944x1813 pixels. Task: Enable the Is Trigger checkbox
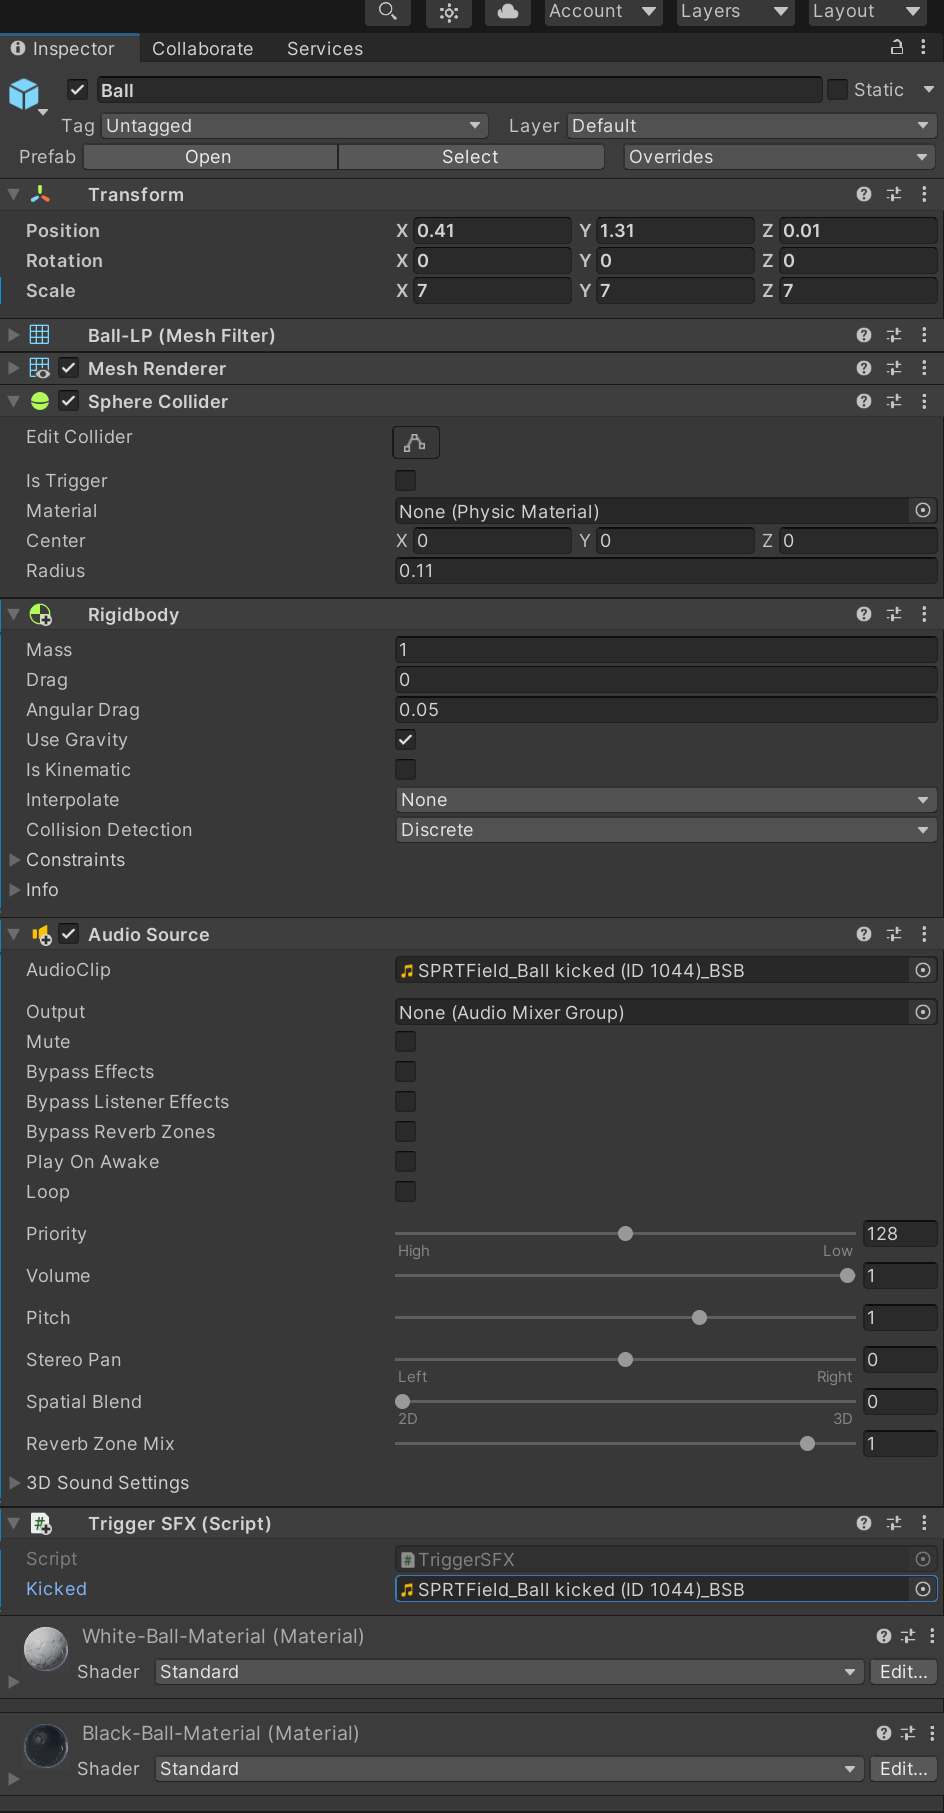(x=405, y=481)
